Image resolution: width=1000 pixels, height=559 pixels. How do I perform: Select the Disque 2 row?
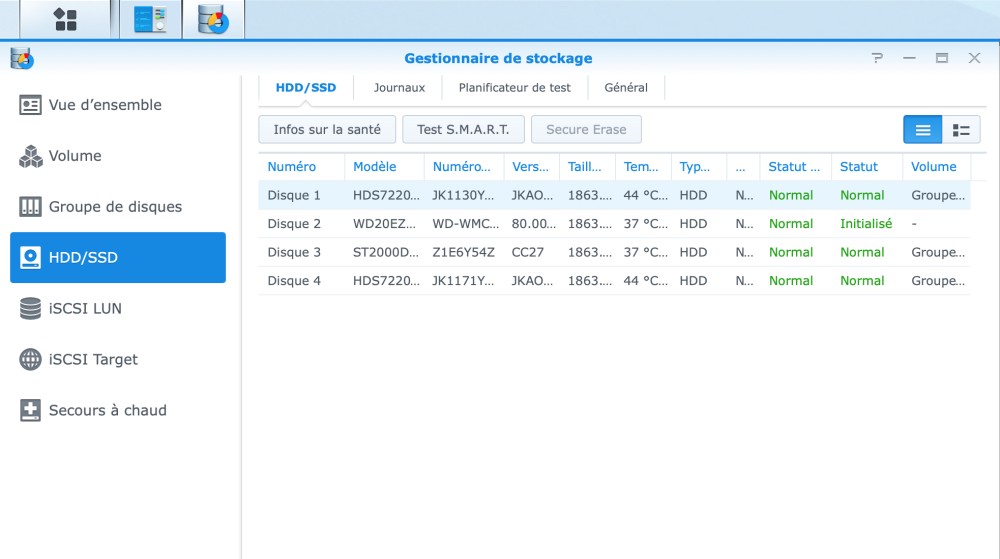coord(294,224)
